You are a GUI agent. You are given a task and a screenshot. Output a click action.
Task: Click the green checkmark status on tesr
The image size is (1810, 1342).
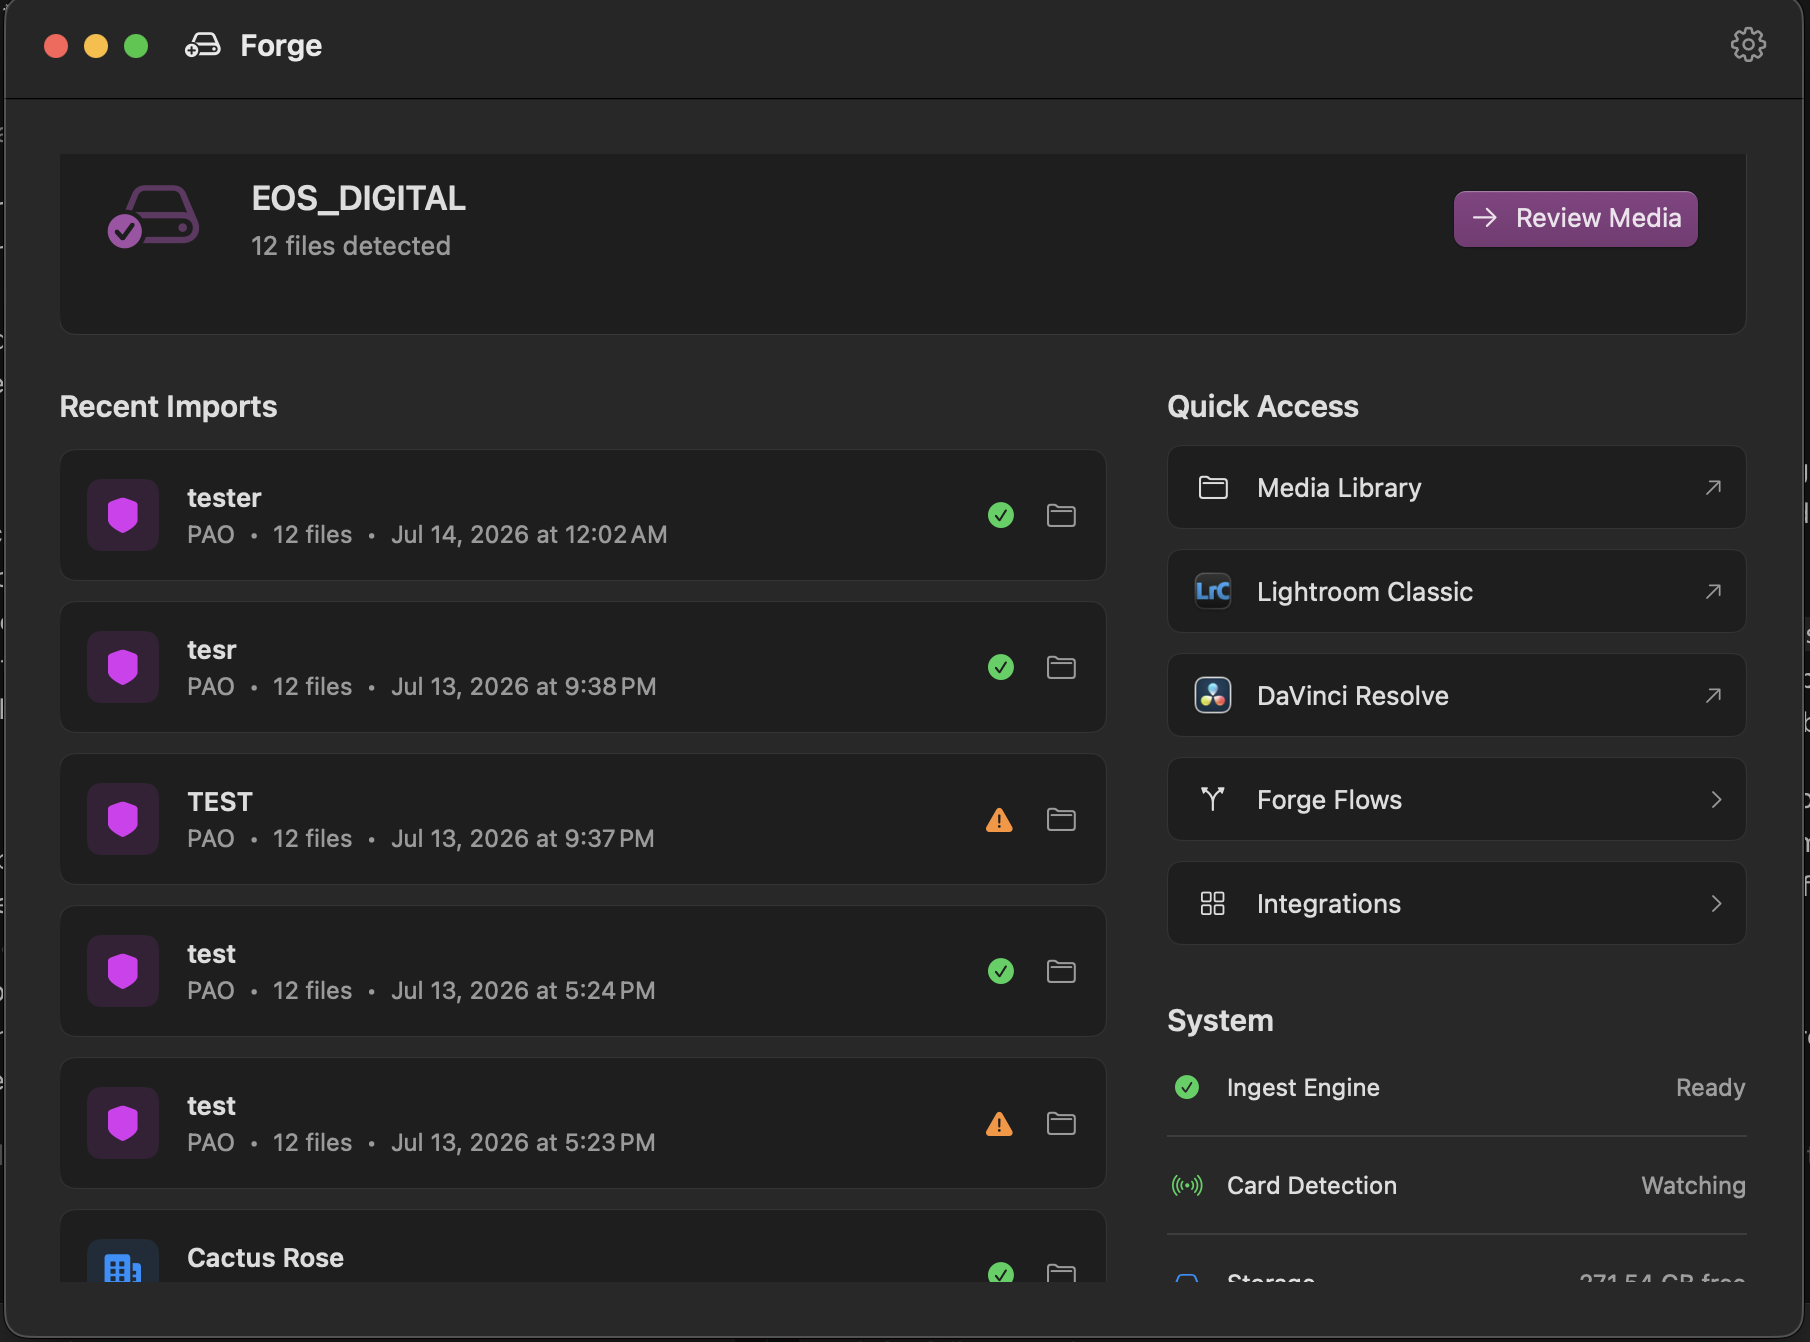tap(1001, 667)
